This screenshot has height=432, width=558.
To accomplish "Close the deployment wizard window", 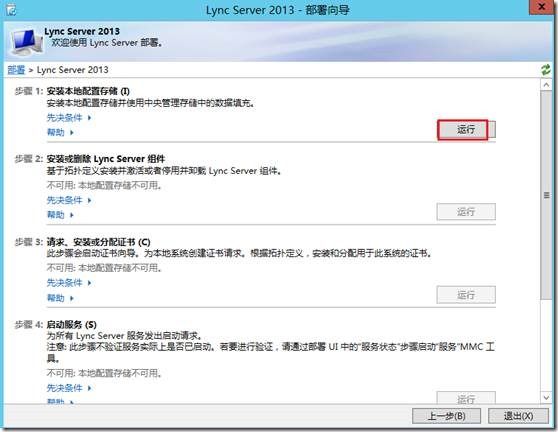I will click(542, 7).
